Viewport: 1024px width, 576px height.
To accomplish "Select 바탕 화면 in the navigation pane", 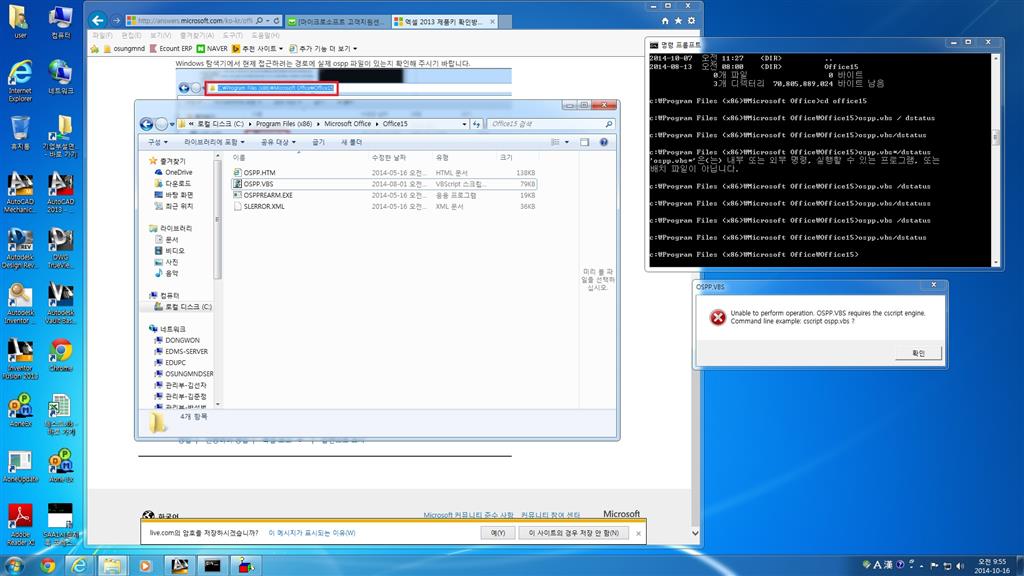I will click(179, 195).
